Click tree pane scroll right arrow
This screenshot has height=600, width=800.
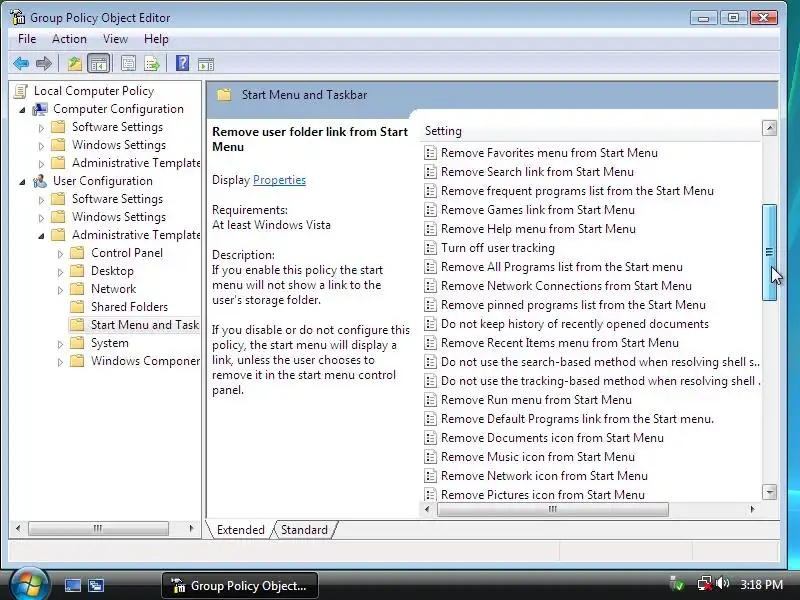[191, 528]
